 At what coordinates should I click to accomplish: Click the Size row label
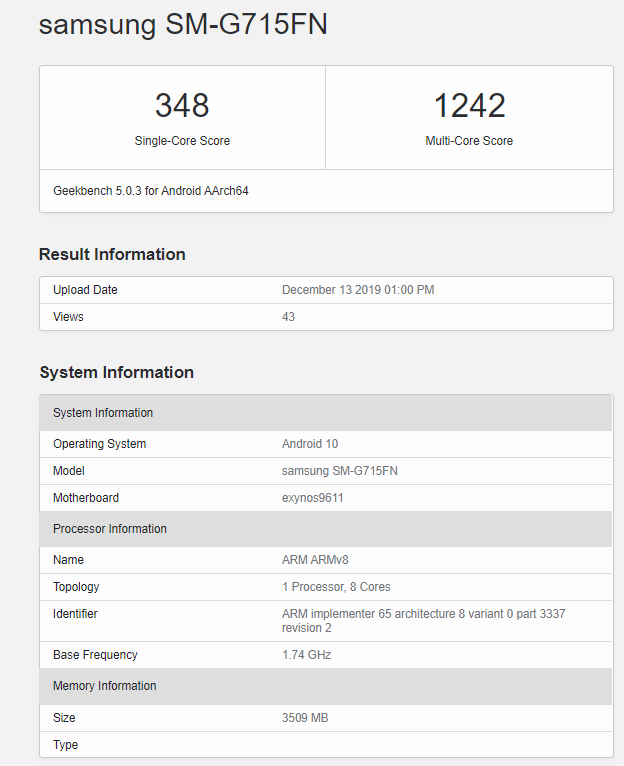(64, 718)
